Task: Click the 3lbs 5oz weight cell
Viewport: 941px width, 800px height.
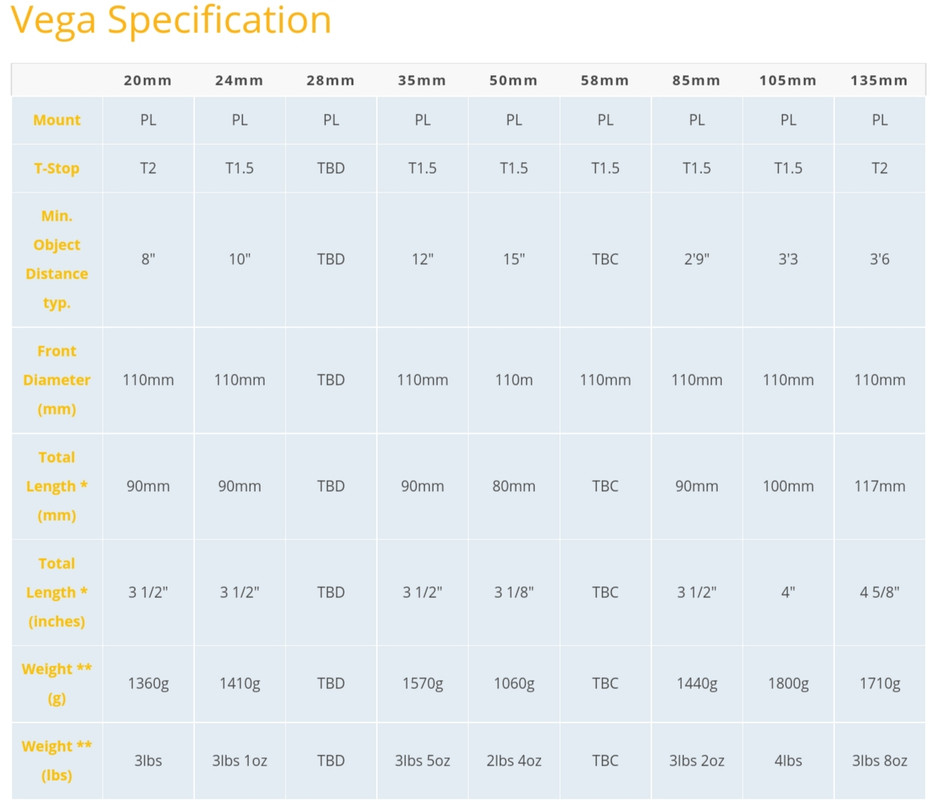Action: coord(422,760)
